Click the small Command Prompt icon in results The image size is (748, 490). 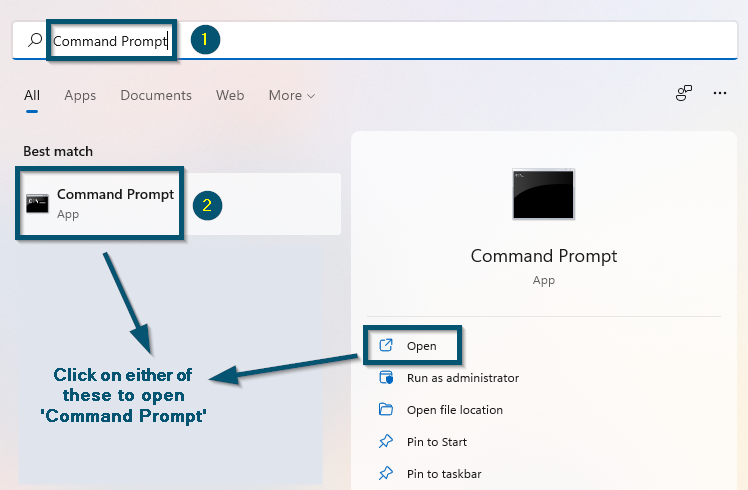37,204
